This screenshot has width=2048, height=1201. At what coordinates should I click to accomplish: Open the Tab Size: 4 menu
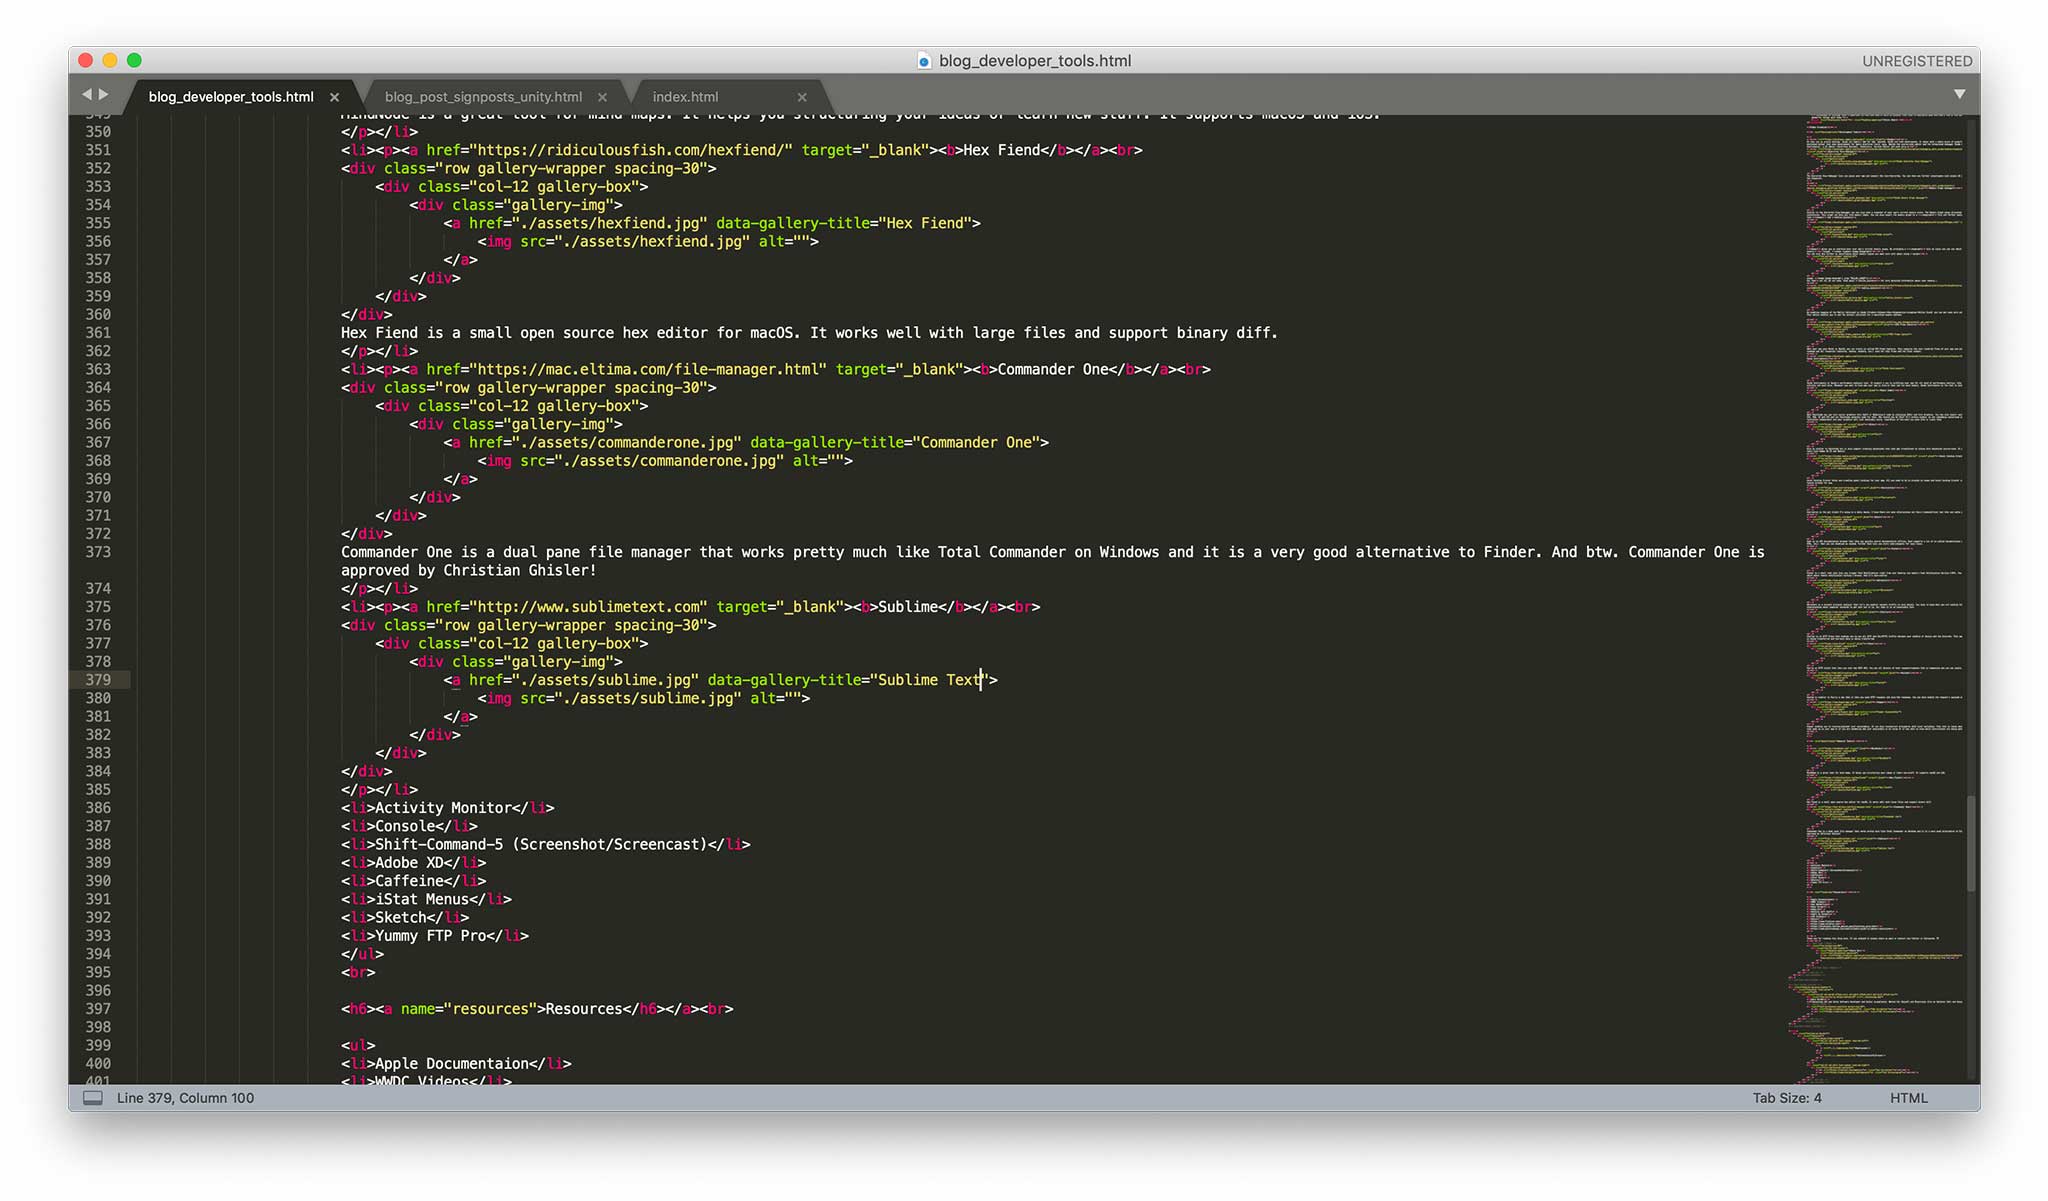(x=1786, y=1098)
